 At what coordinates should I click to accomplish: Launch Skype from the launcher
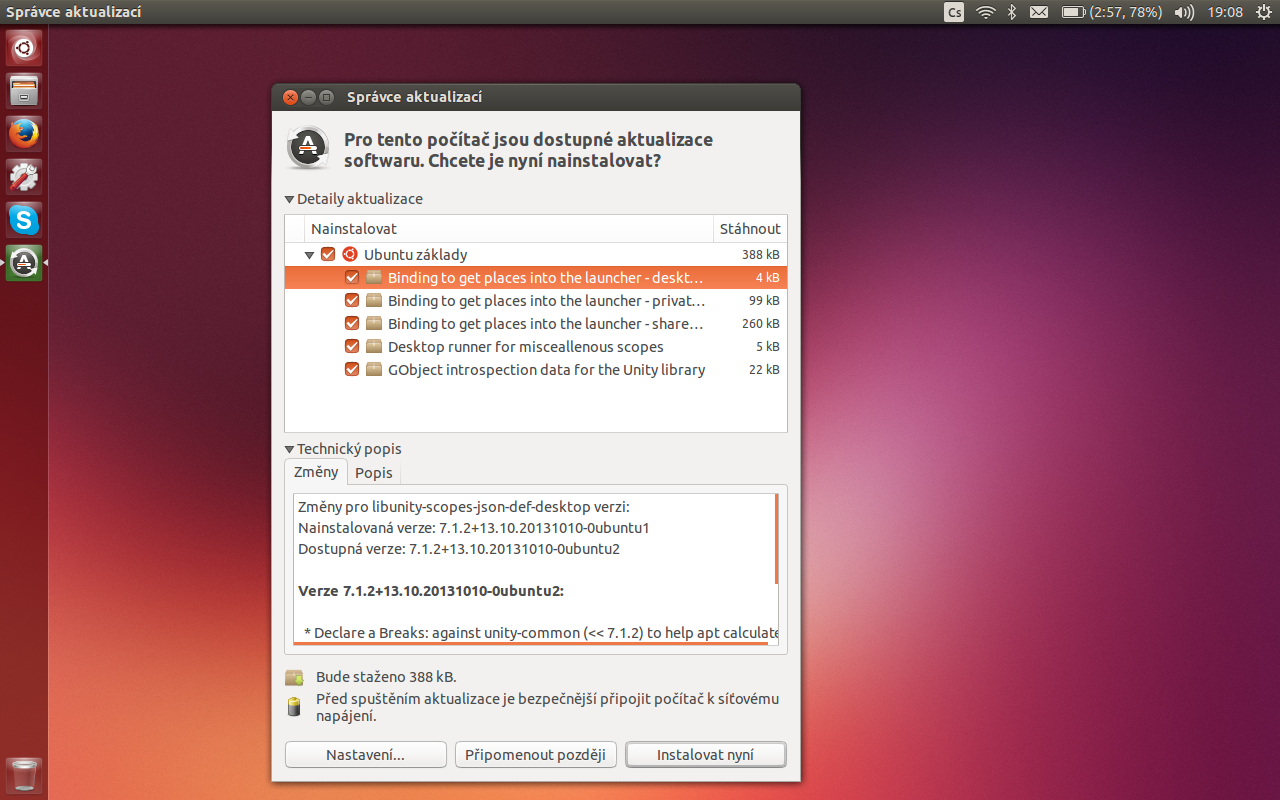pyautogui.click(x=24, y=220)
